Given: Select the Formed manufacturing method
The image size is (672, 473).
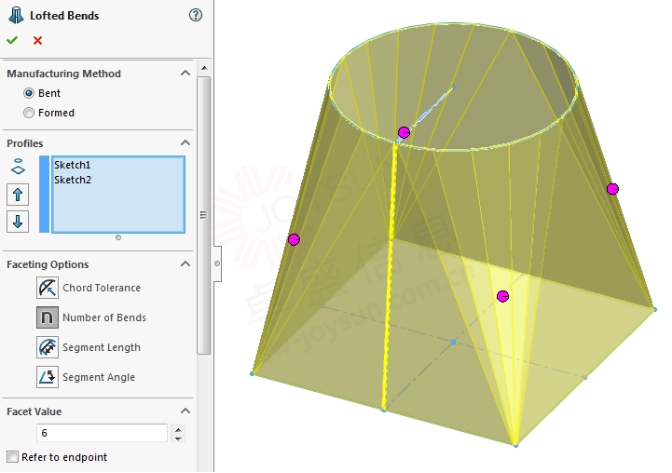Looking at the screenshot, I should click(29, 113).
